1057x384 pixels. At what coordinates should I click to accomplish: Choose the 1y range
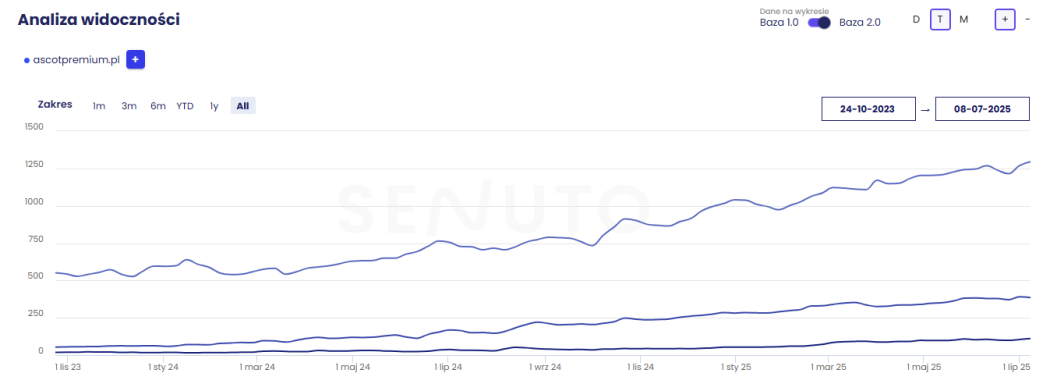[x=214, y=106]
